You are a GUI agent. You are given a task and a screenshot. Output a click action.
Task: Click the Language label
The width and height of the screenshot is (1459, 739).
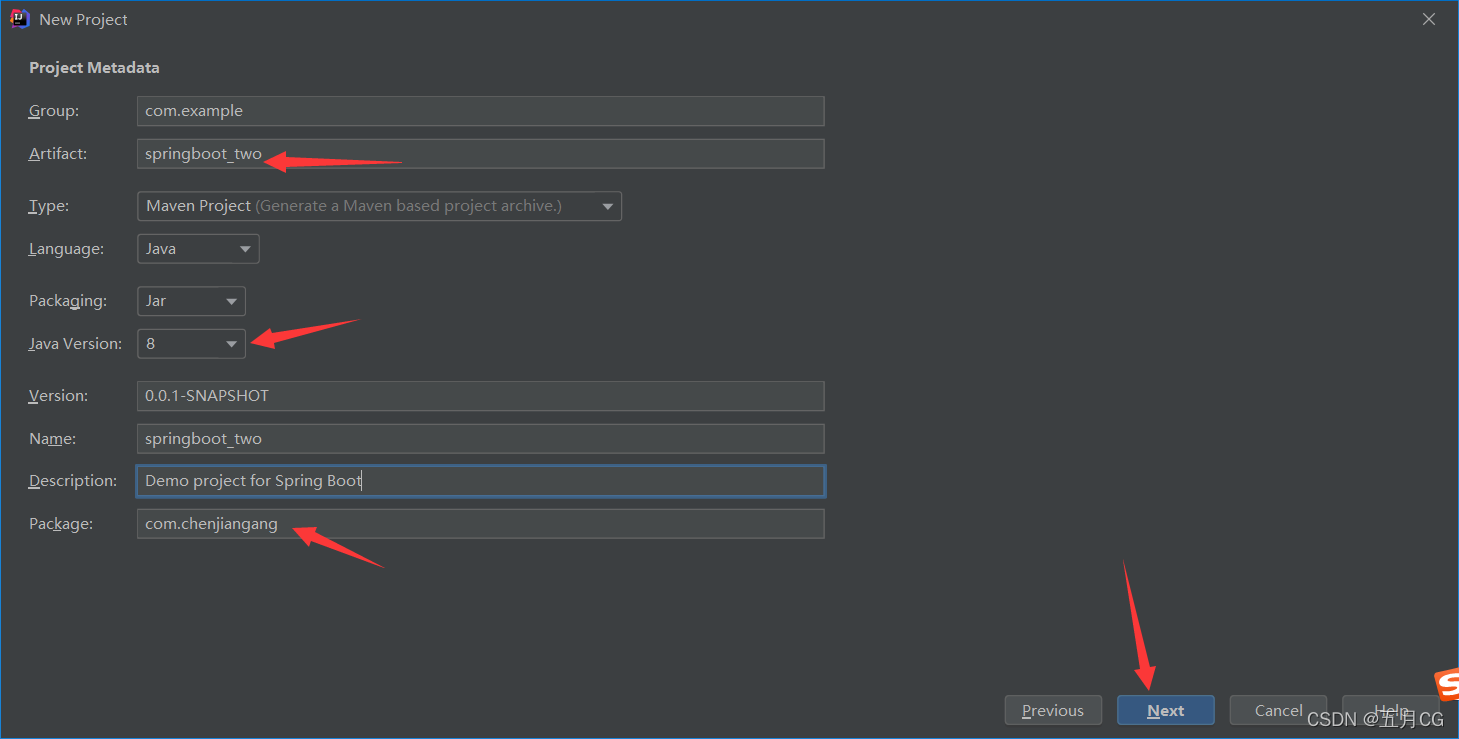click(66, 249)
